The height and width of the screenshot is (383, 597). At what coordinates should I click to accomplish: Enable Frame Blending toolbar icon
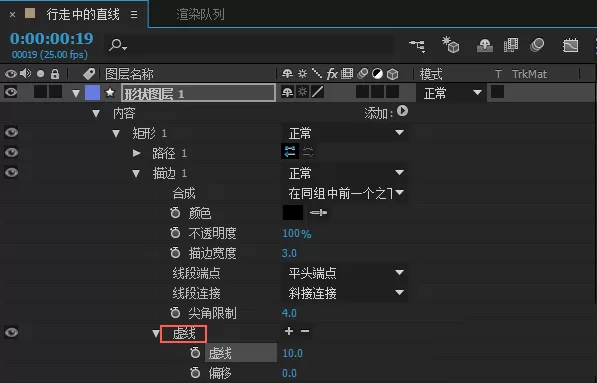[x=511, y=45]
